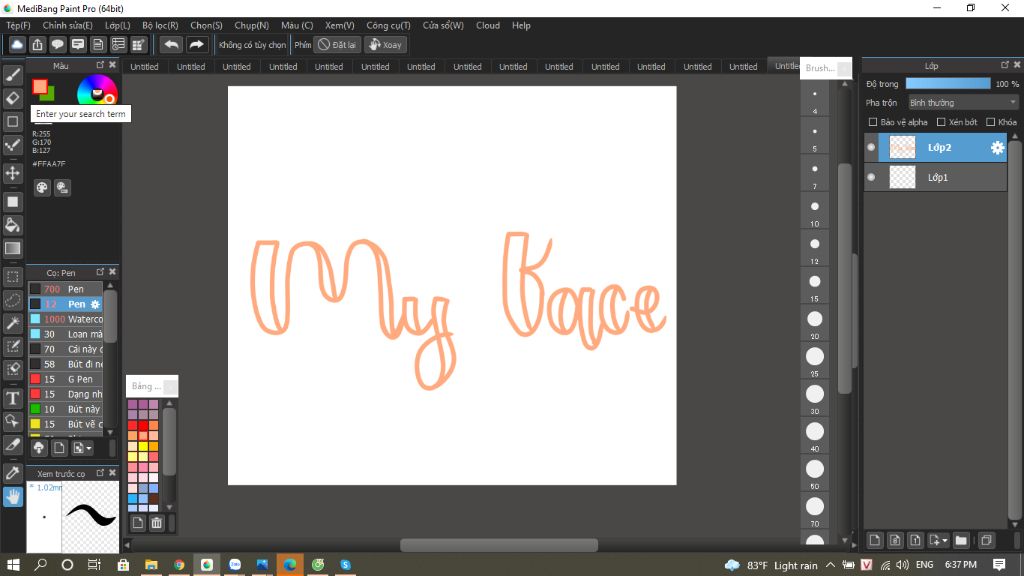
Task: Click the orange foreground color swatch
Action: tap(39, 86)
